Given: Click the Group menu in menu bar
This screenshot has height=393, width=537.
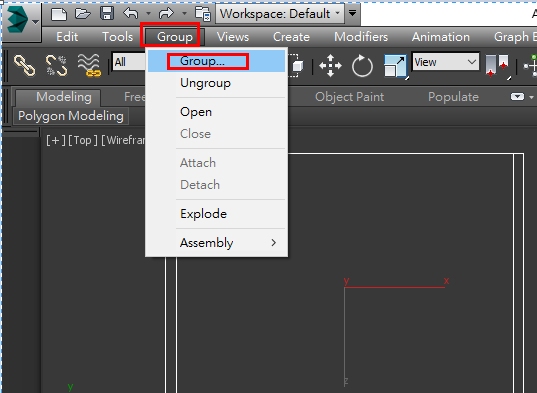Looking at the screenshot, I should coord(175,37).
